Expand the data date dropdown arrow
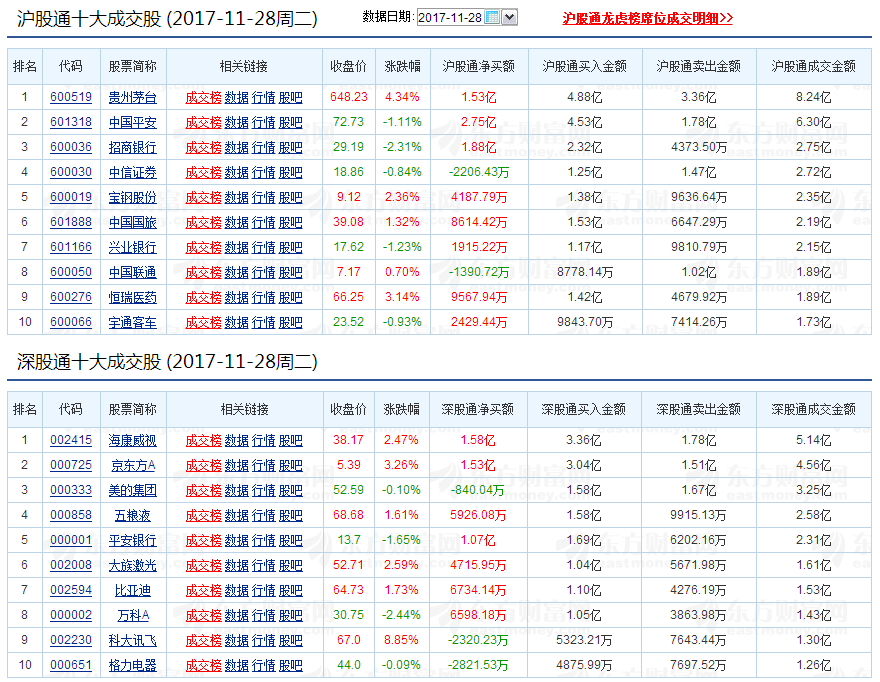This screenshot has width=880, height=682. point(509,17)
